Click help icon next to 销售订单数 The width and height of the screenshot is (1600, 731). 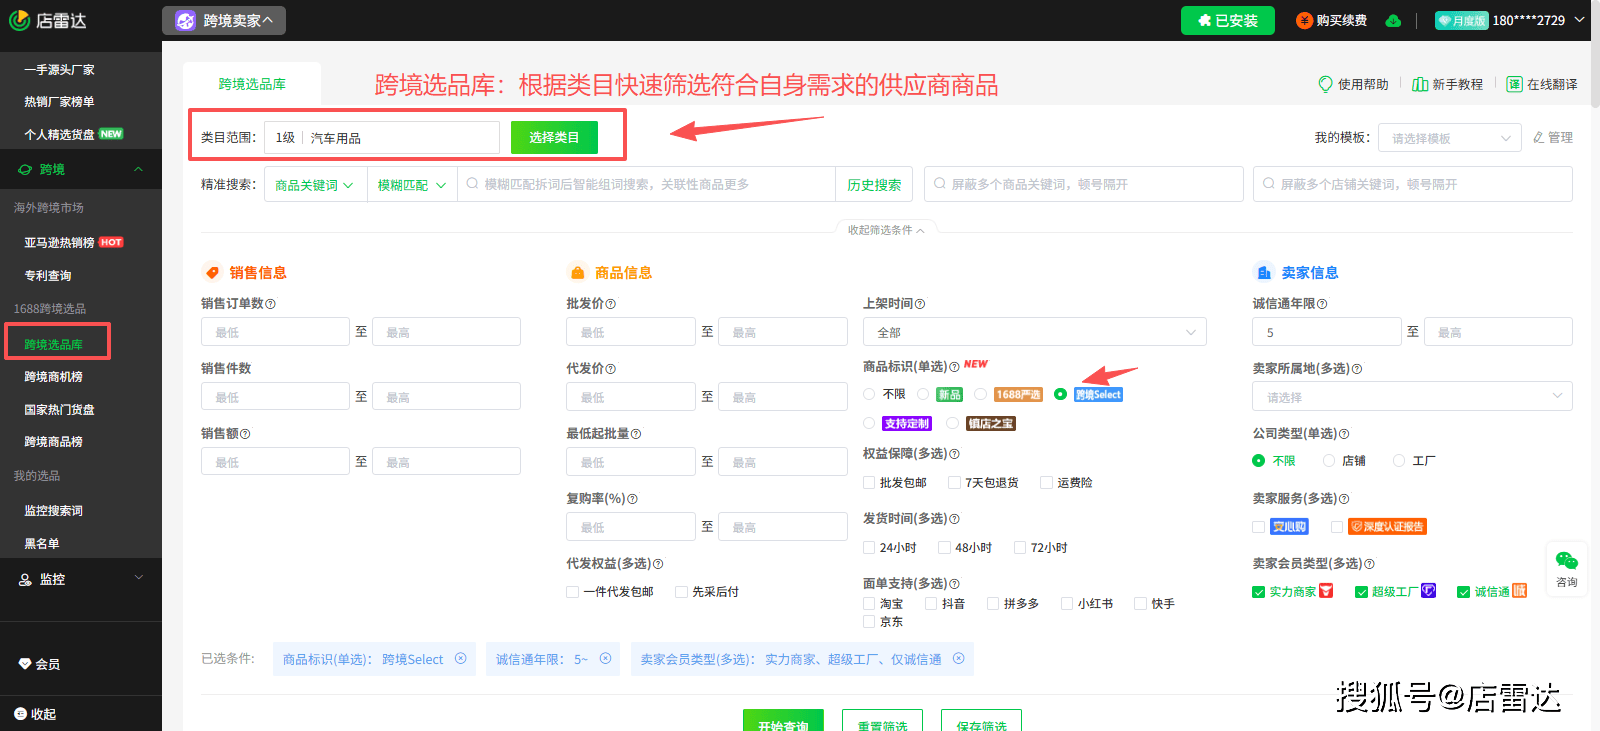point(270,304)
